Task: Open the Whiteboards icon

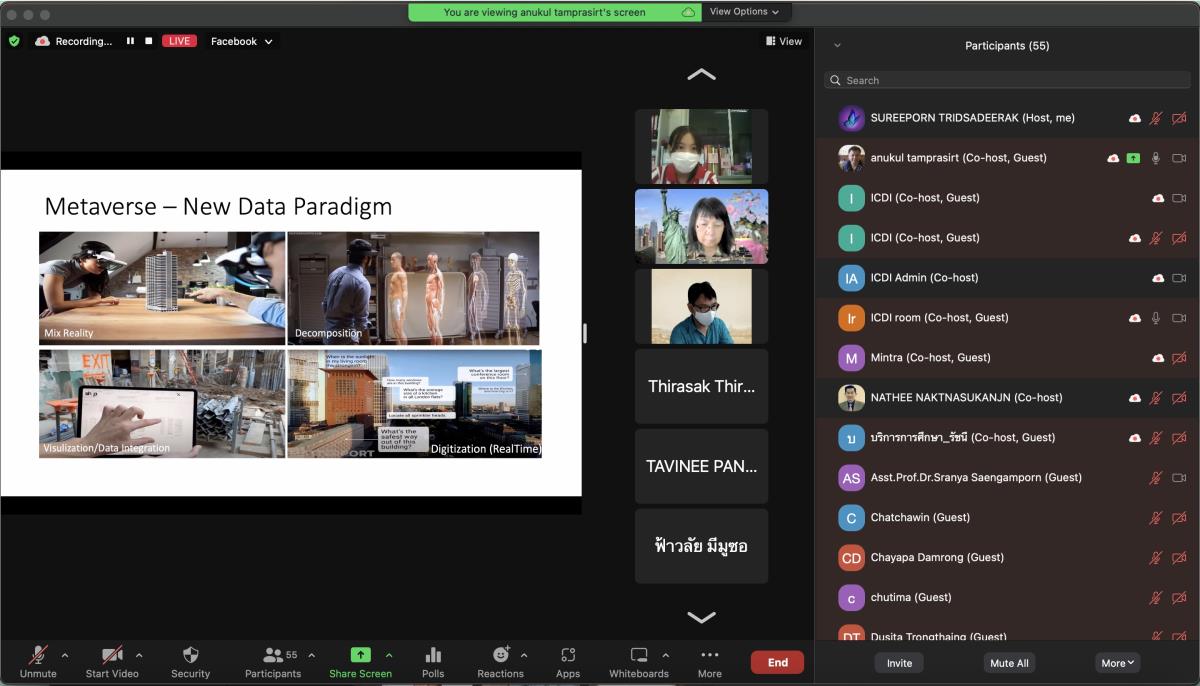Action: click(639, 655)
